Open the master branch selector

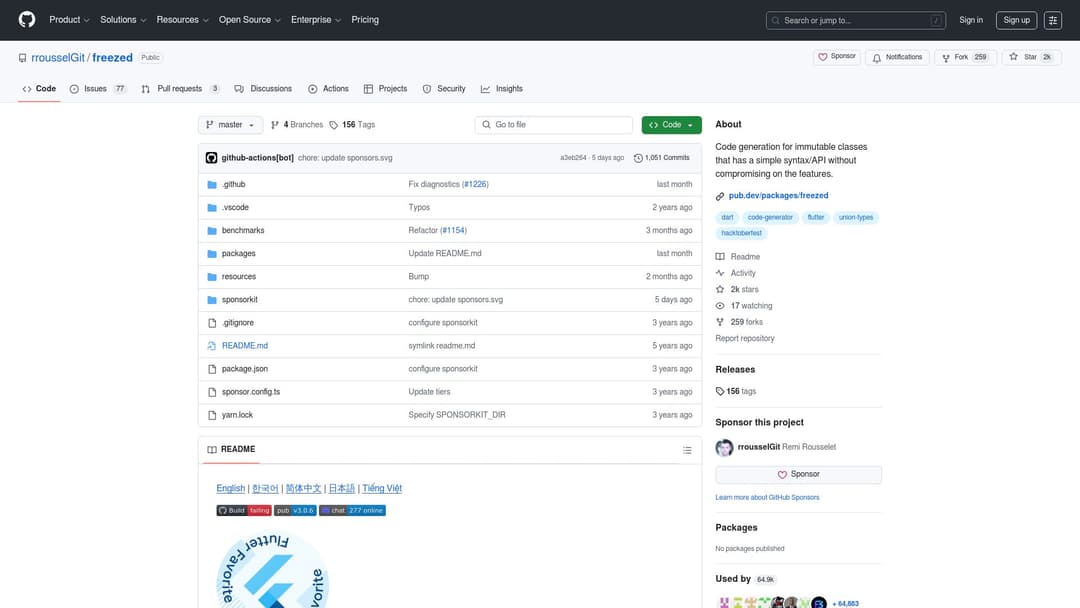point(230,125)
